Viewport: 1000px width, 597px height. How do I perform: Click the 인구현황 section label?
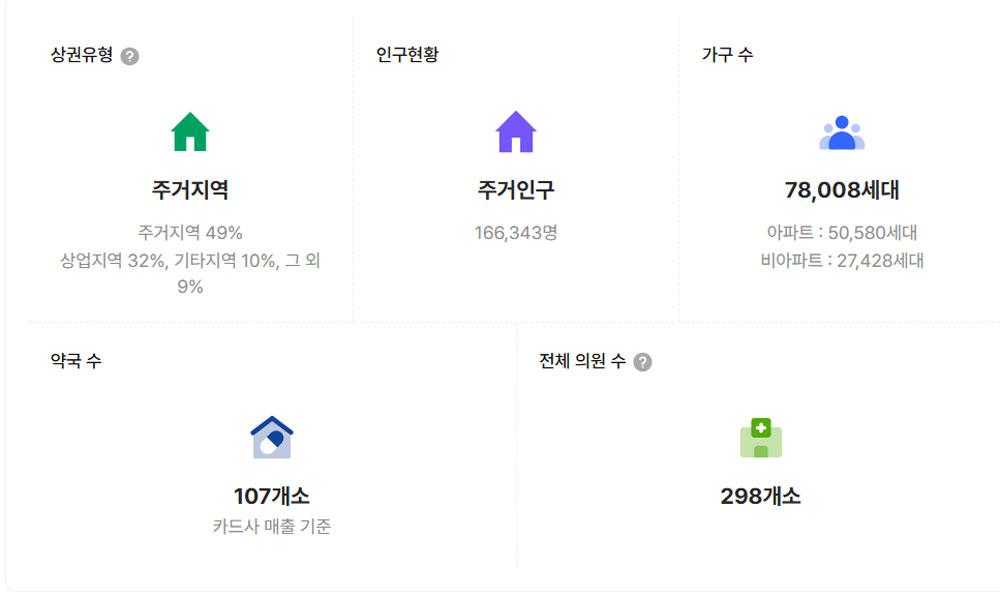(407, 55)
